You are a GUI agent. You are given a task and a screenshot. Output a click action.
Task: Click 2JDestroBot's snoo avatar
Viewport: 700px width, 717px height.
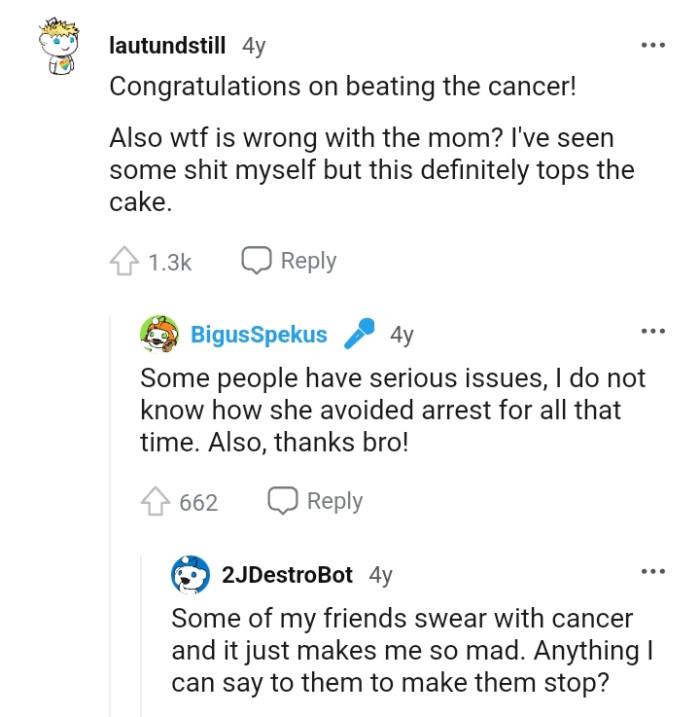click(x=191, y=575)
